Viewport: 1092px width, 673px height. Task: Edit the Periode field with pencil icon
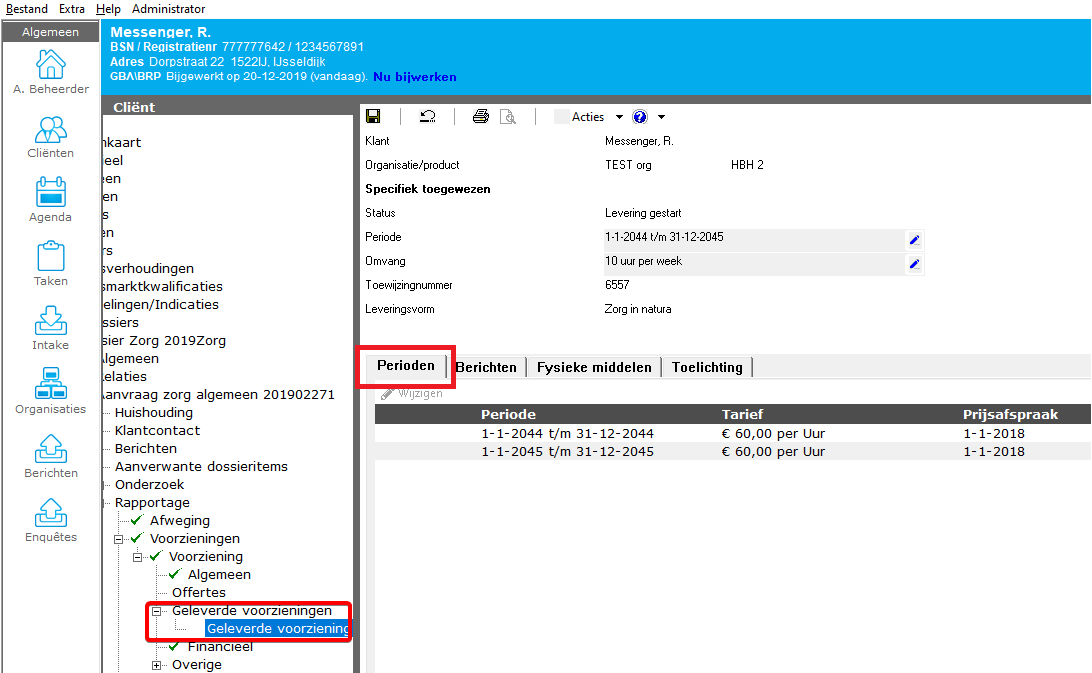914,240
